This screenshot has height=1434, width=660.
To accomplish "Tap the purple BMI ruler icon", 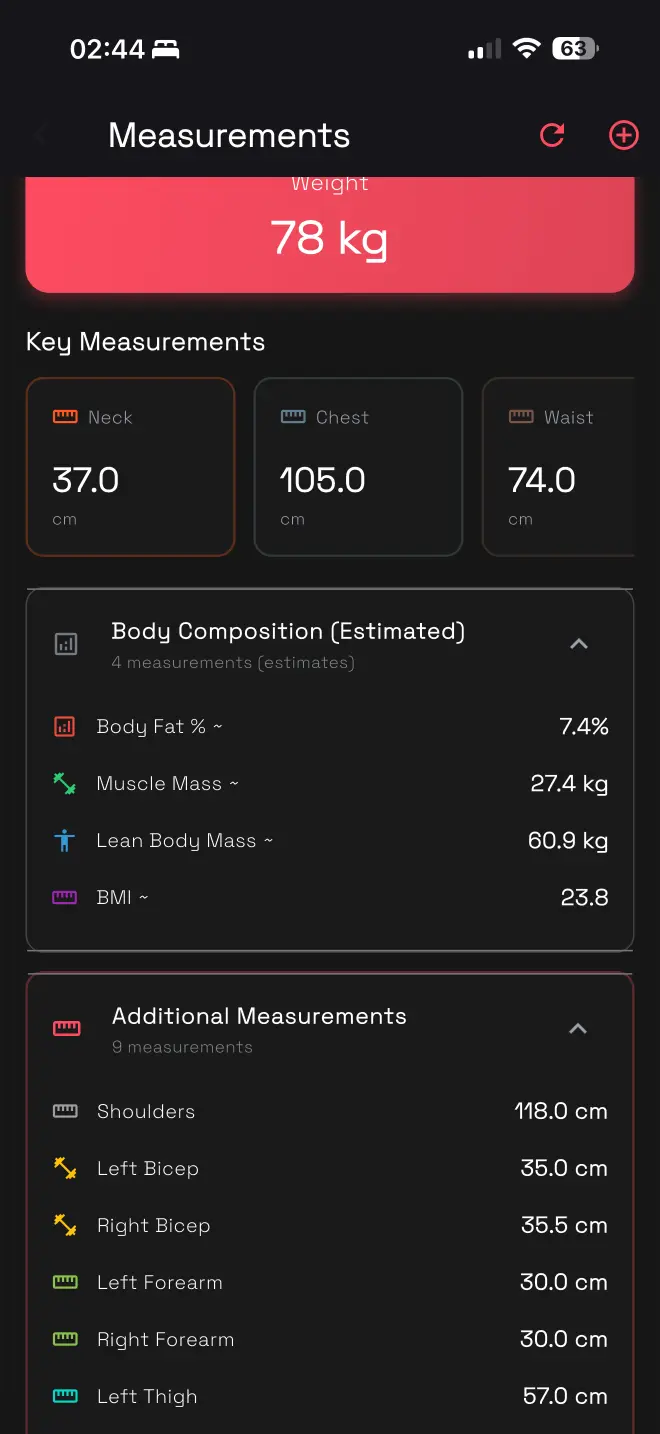I will tap(65, 898).
